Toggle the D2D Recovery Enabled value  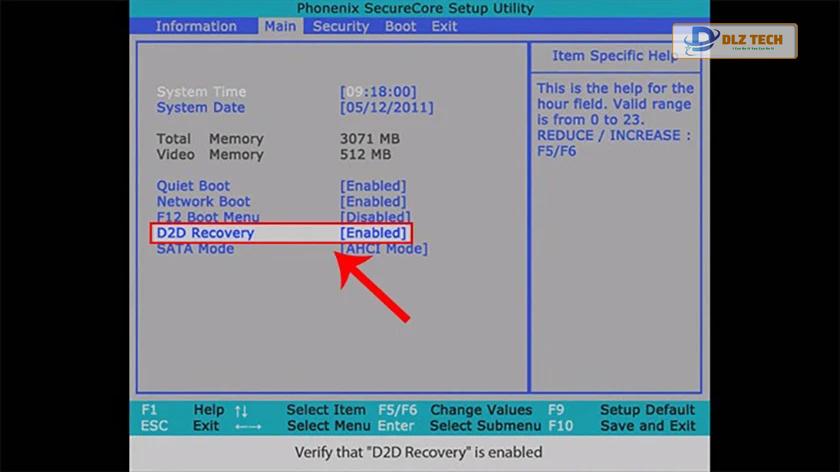click(x=373, y=233)
